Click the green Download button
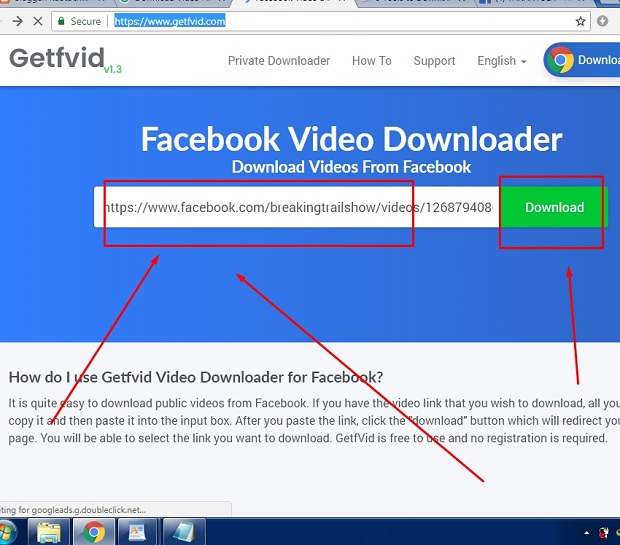The width and height of the screenshot is (620, 545). point(554,207)
